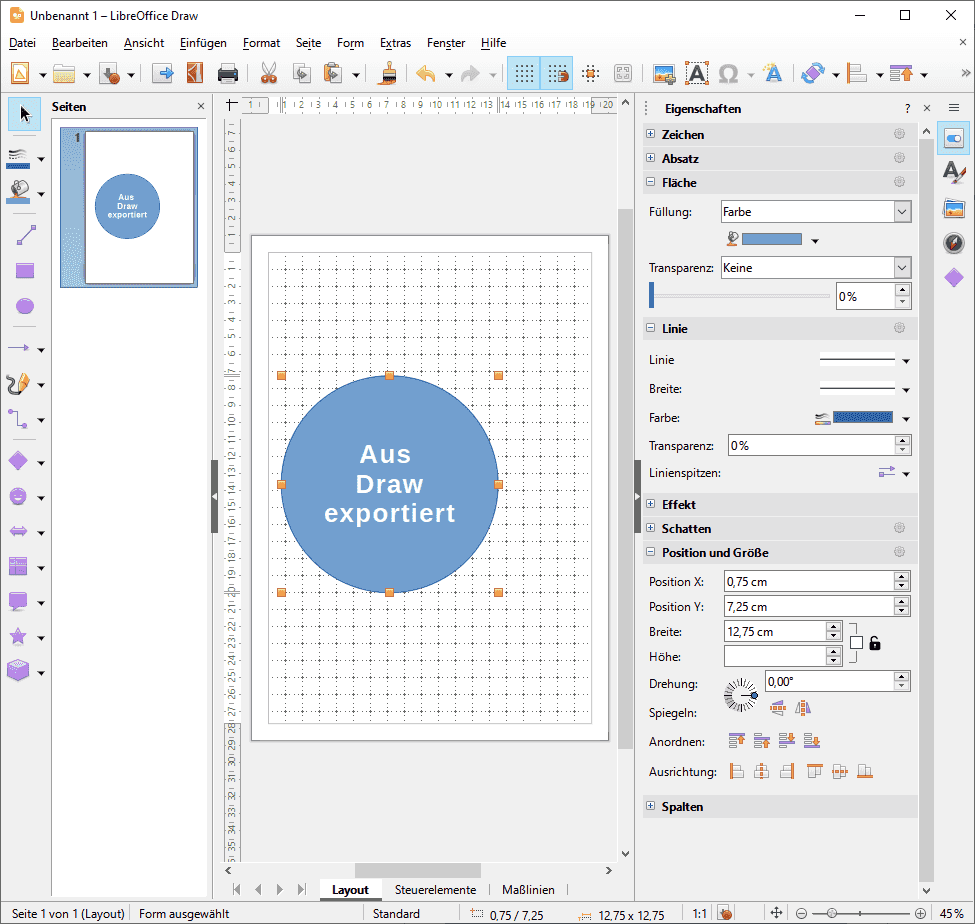
Task: Undo the last action
Action: pyautogui.click(x=426, y=74)
